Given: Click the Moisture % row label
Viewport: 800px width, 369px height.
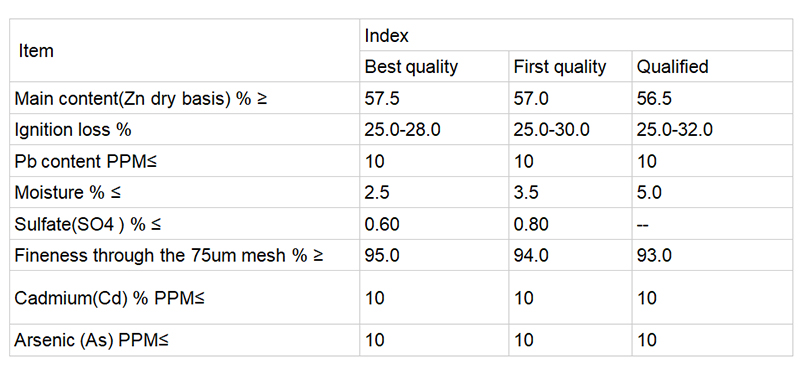Looking at the screenshot, I should 185,192.
